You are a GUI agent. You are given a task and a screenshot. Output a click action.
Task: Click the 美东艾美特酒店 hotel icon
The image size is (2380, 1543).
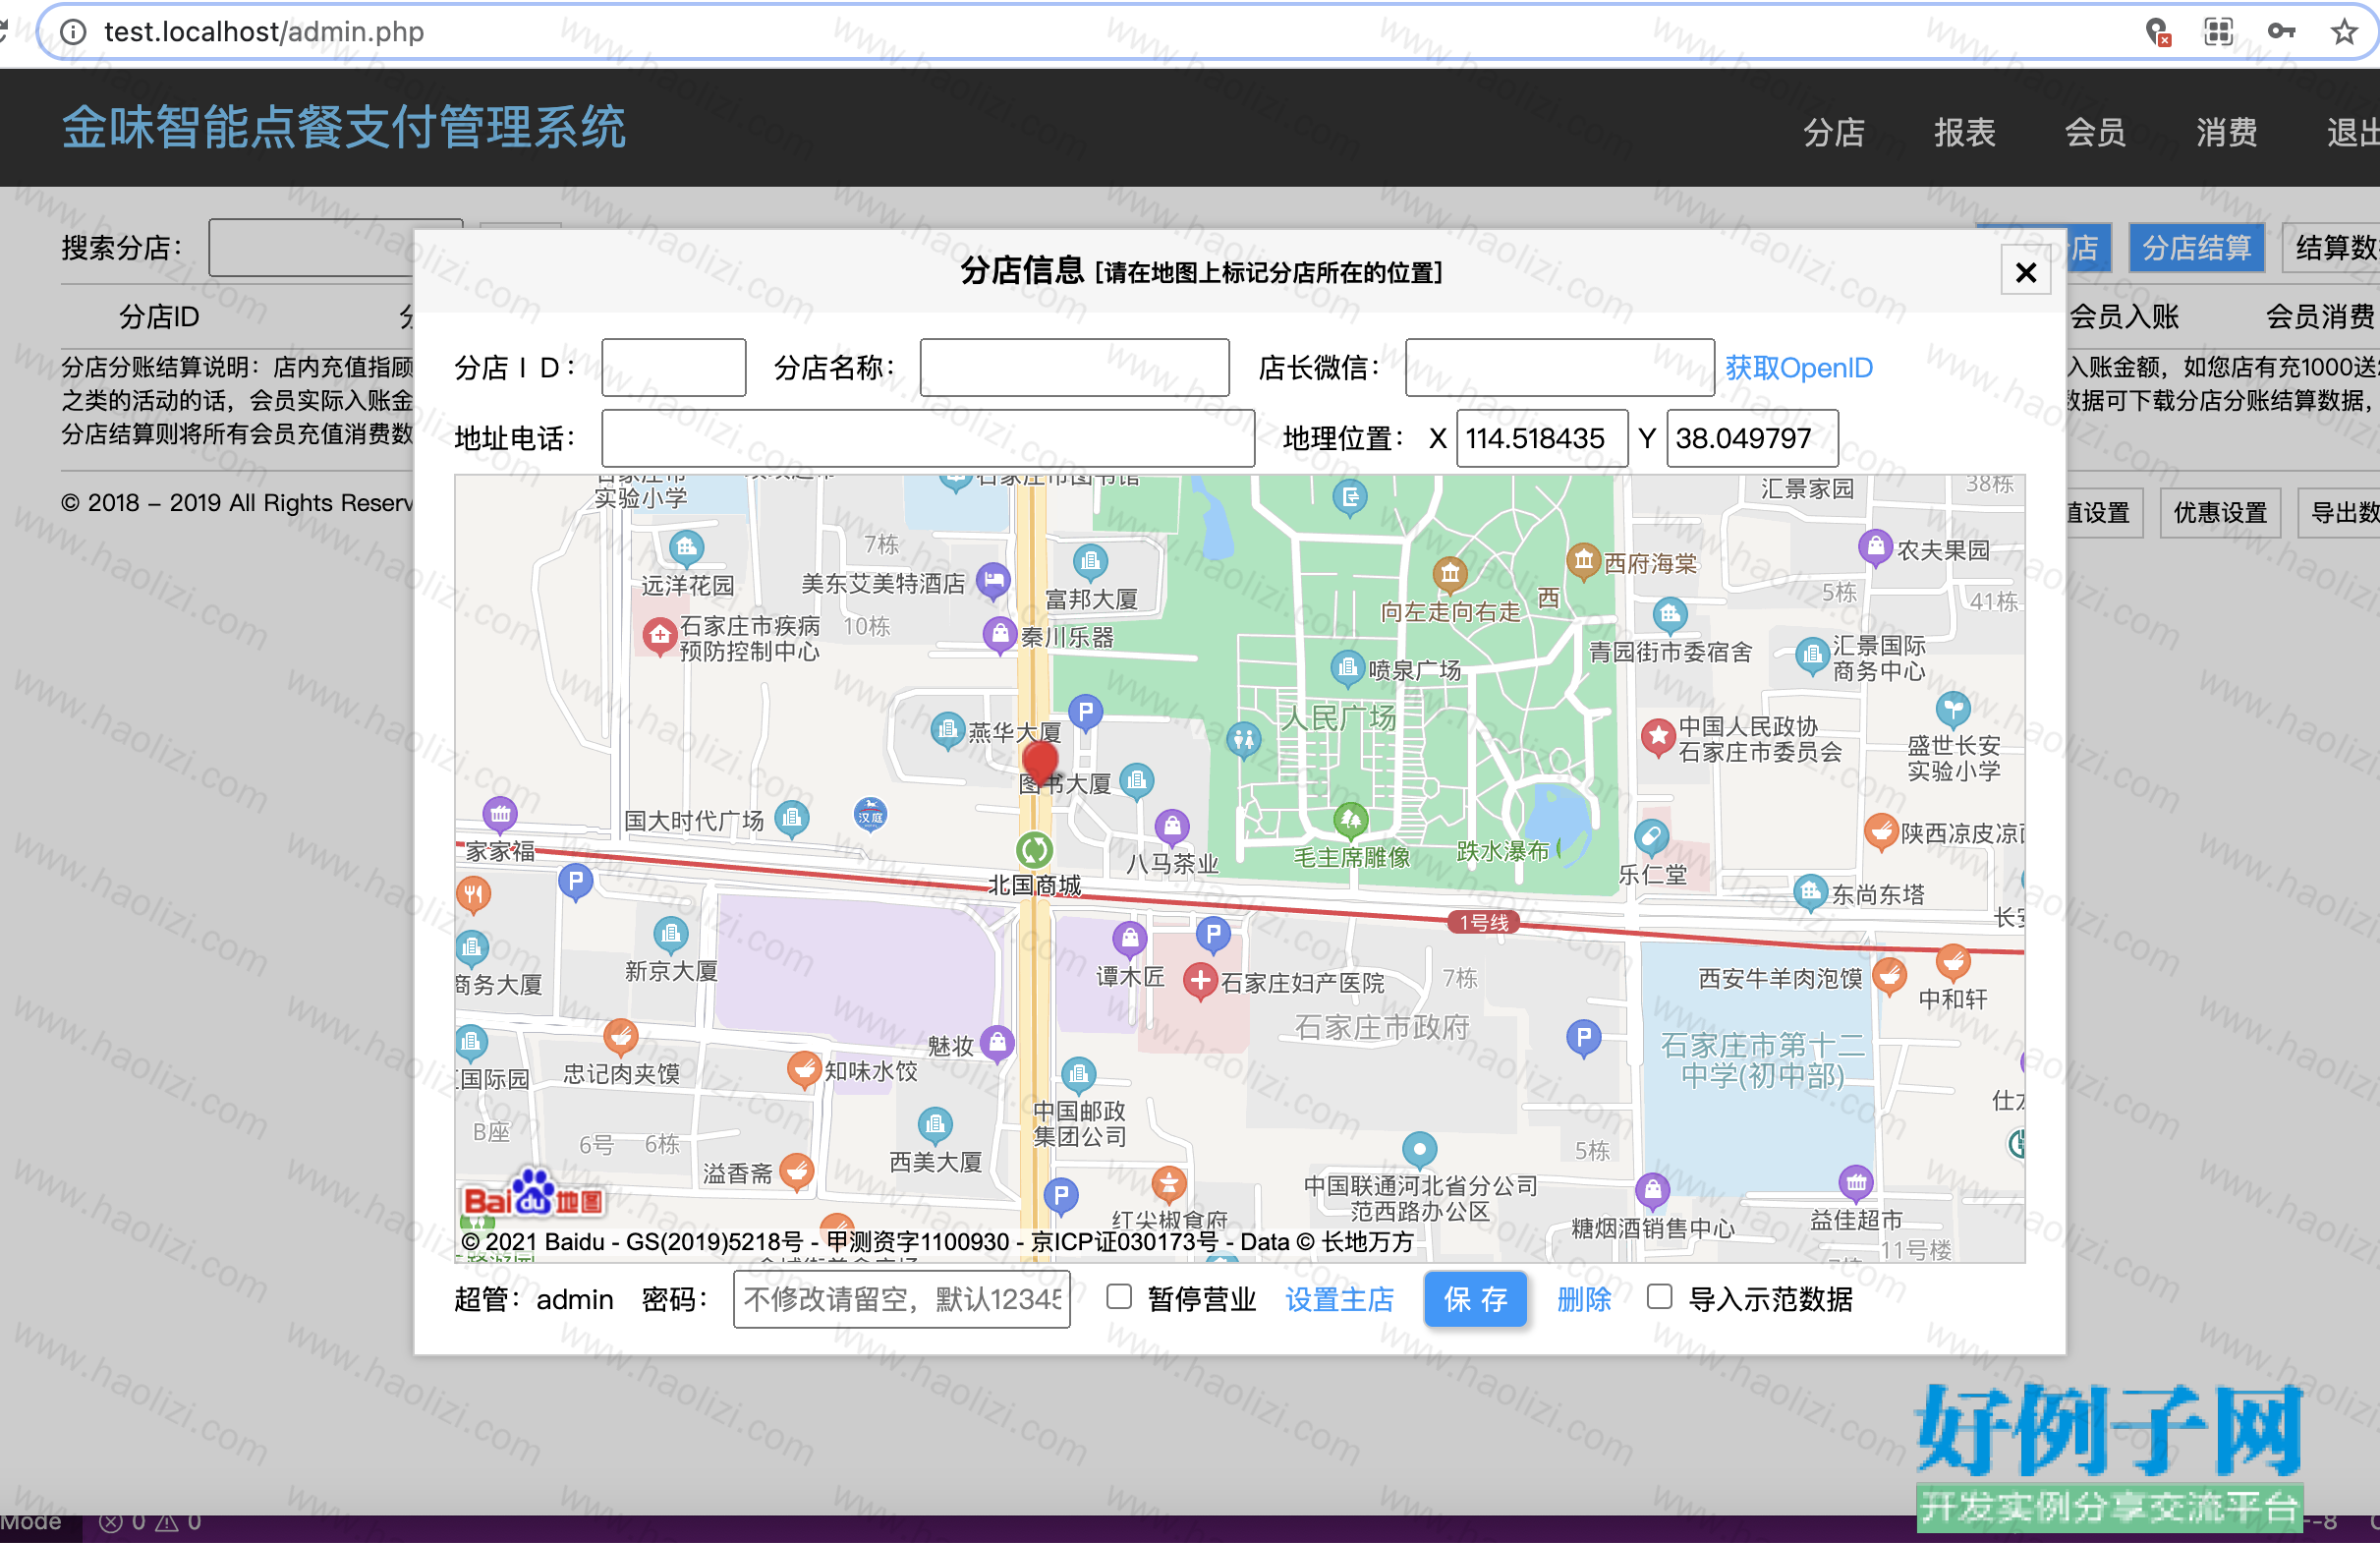pos(993,581)
